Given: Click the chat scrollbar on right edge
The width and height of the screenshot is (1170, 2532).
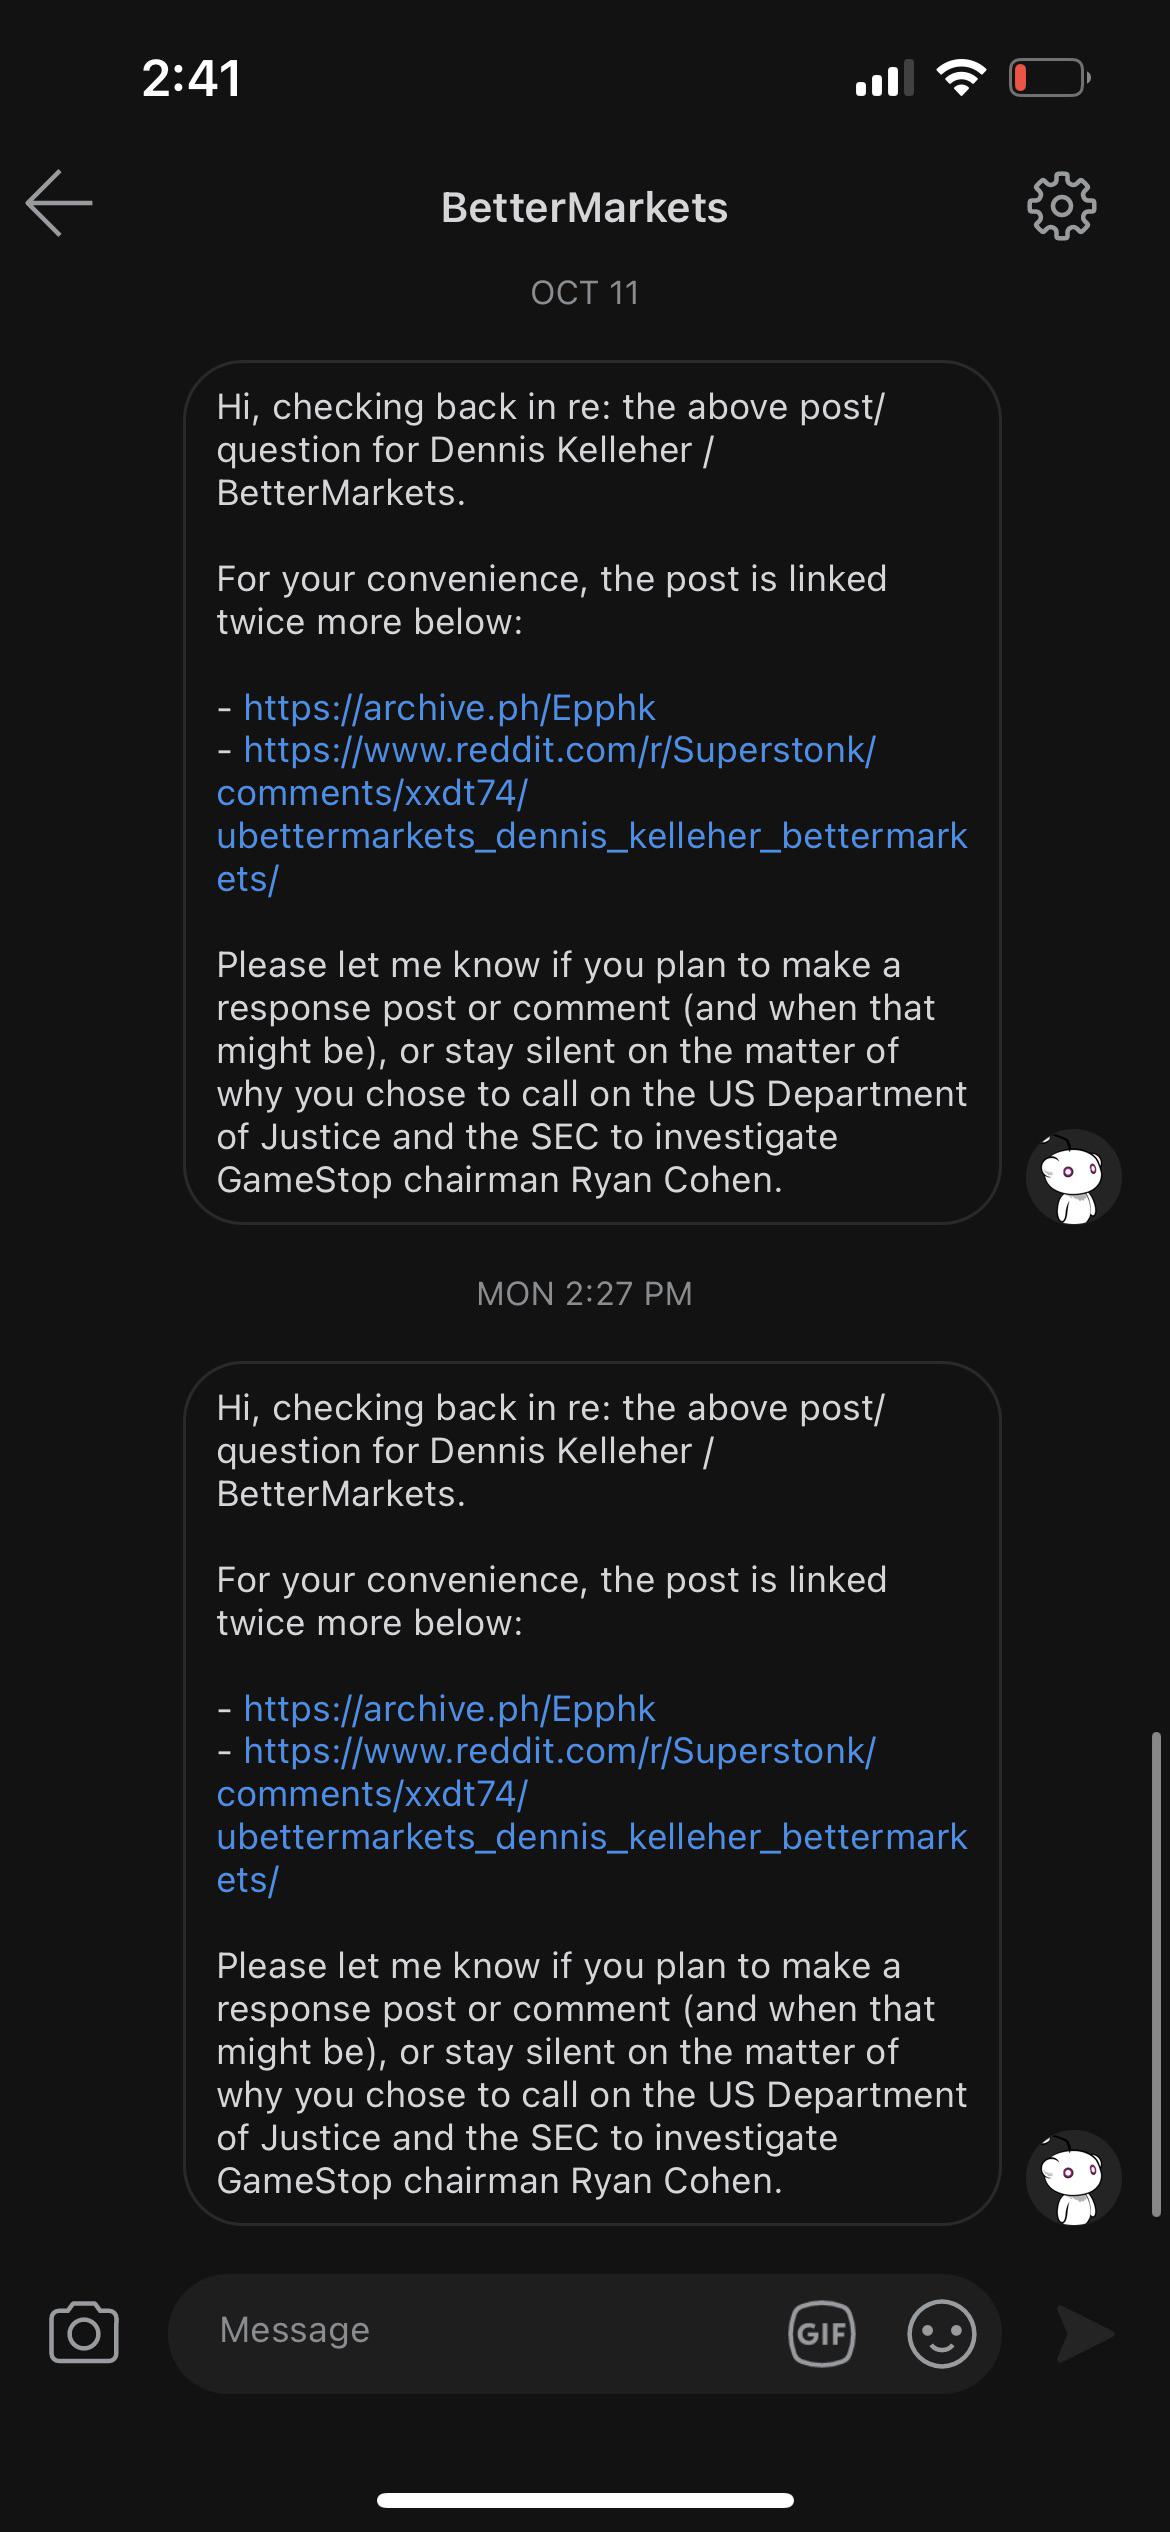Looking at the screenshot, I should [x=1155, y=1980].
